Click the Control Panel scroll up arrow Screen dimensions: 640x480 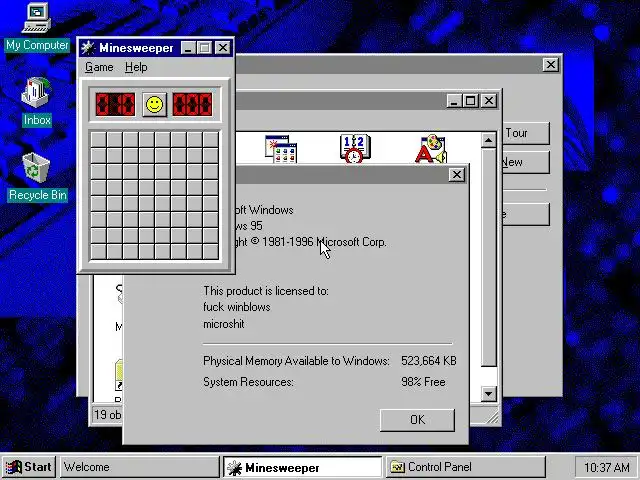click(x=489, y=140)
